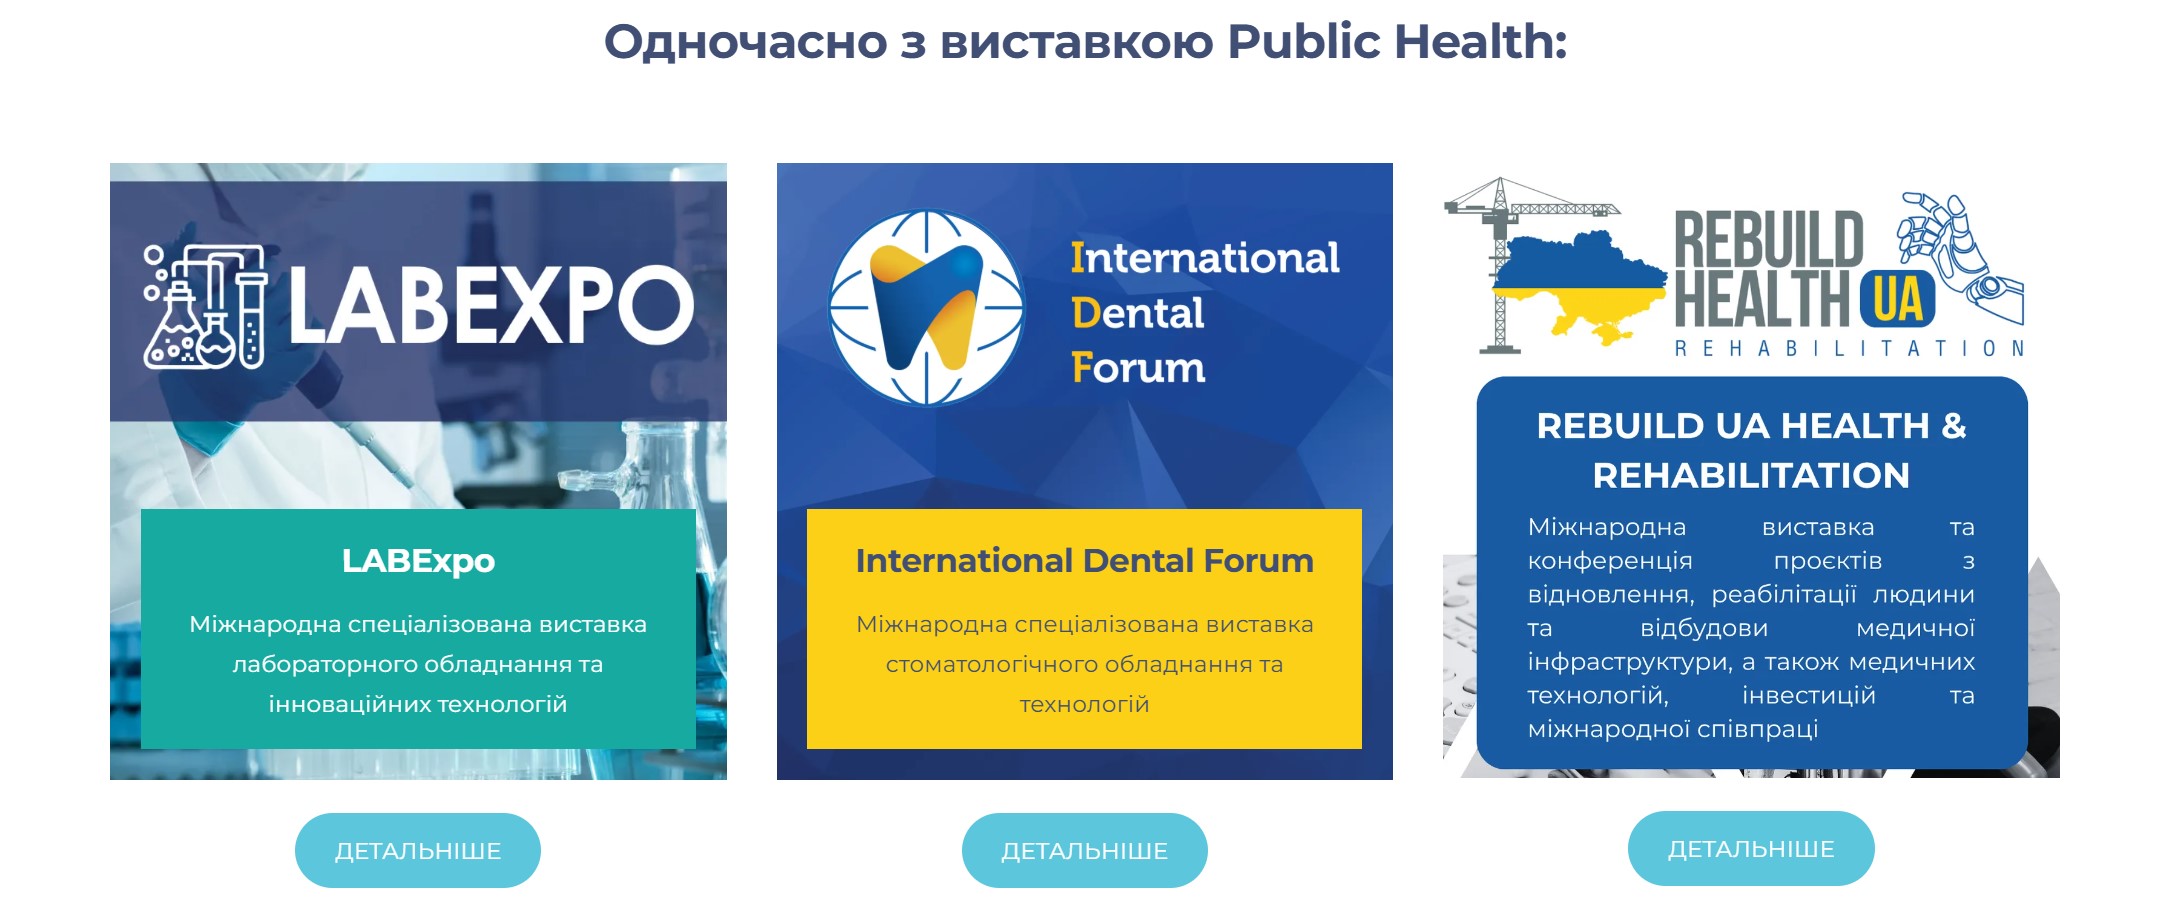The image size is (2174, 923).
Task: Open details for Rebuild UA Health ДЕТАЛЬНІШЕ button
Action: coord(1751,848)
